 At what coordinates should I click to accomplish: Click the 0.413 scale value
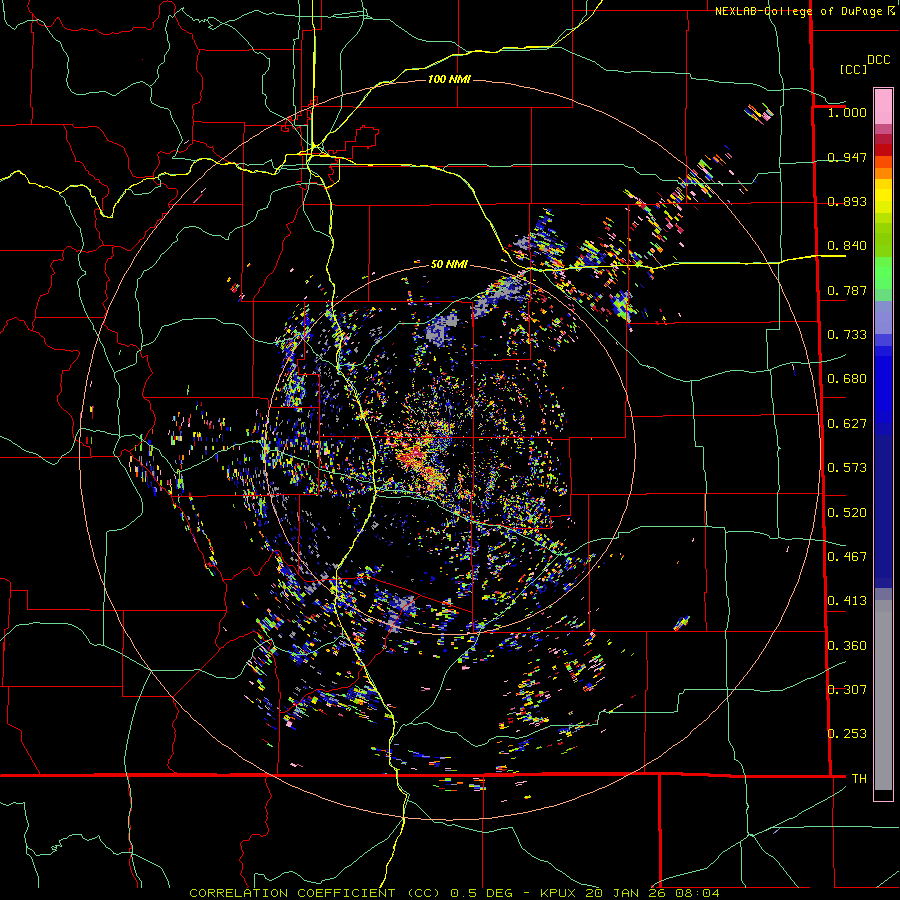pyautogui.click(x=847, y=601)
